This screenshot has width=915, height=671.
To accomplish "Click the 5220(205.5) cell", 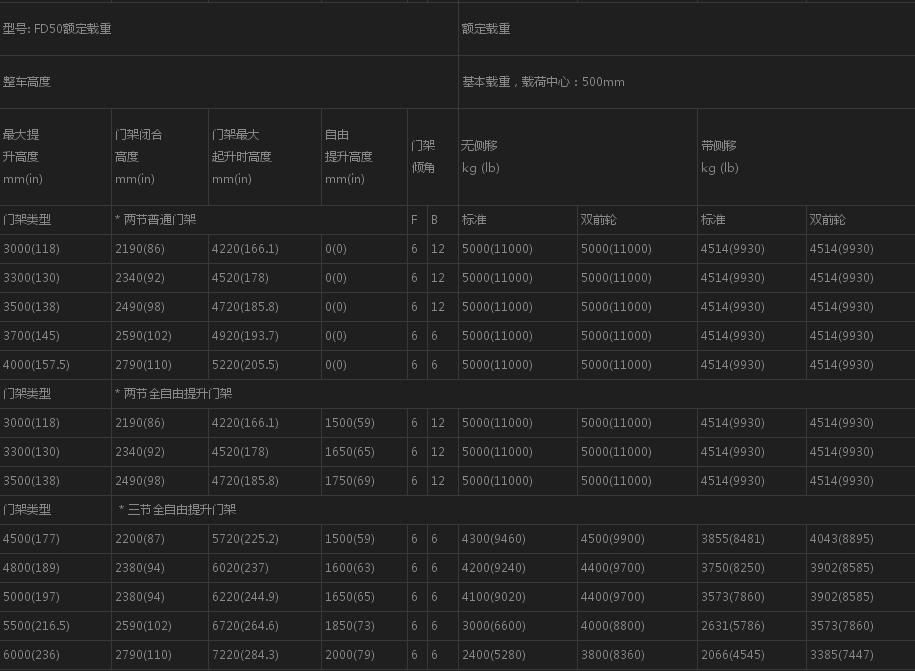I will click(245, 365).
